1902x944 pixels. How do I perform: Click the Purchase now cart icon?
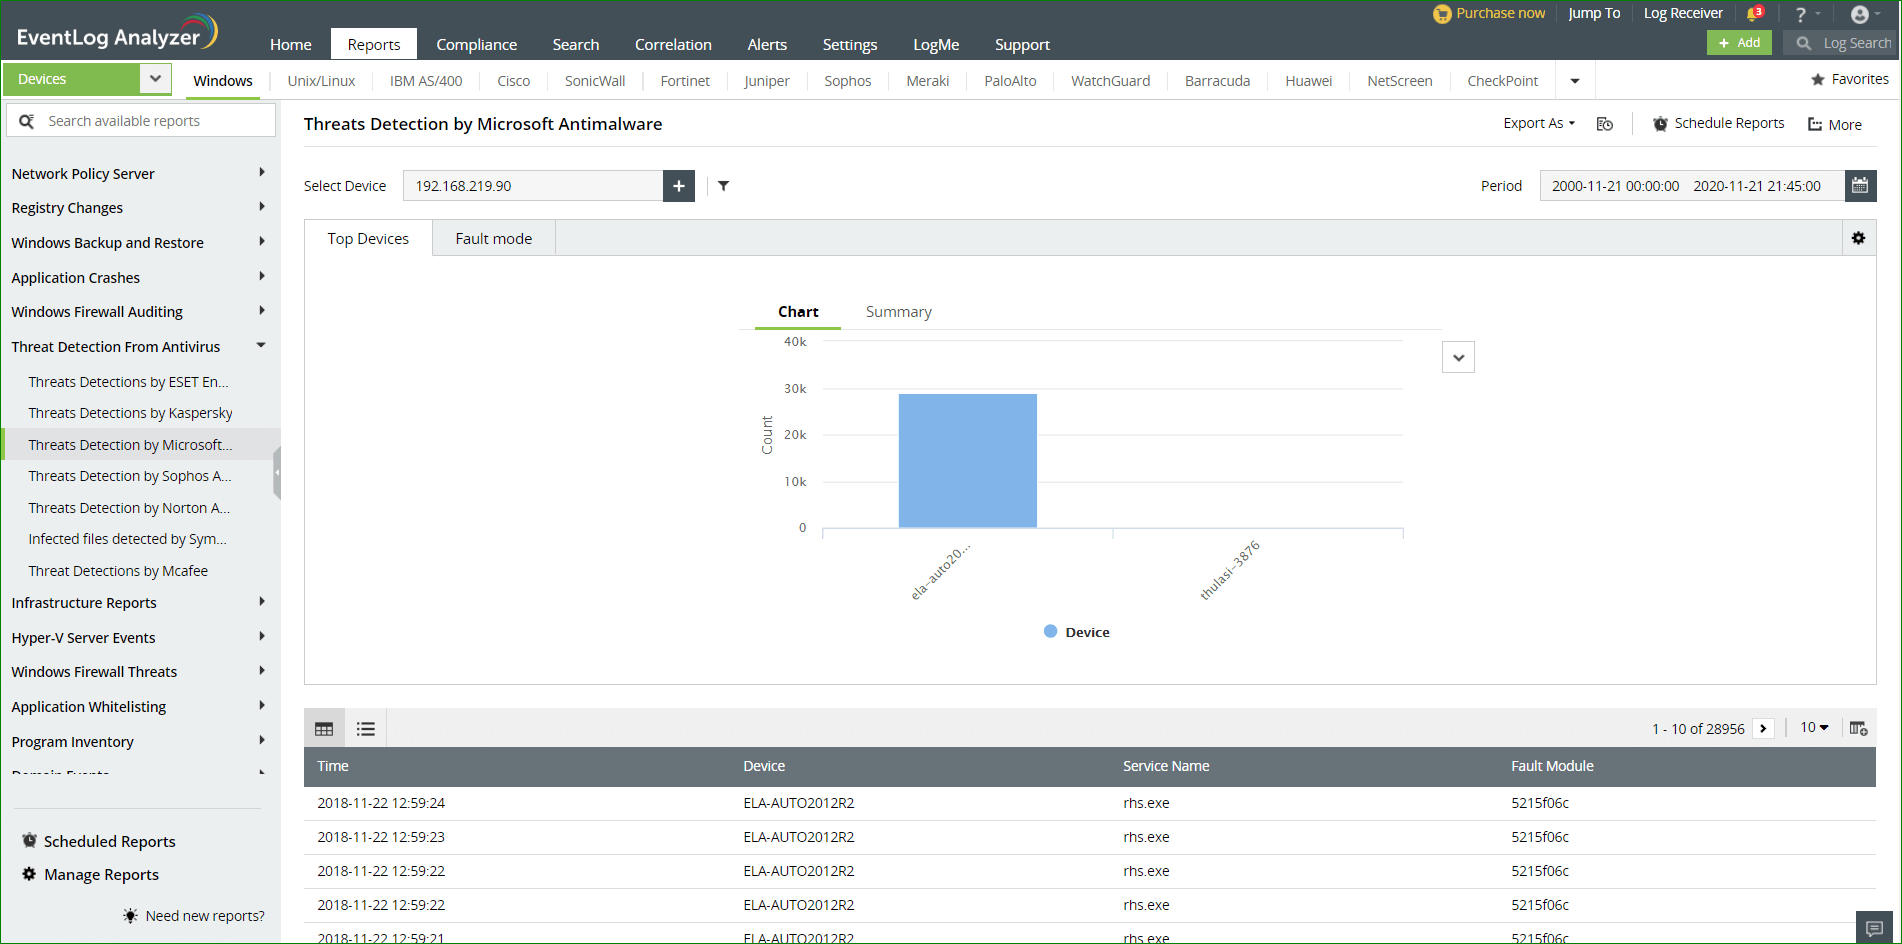coord(1442,14)
